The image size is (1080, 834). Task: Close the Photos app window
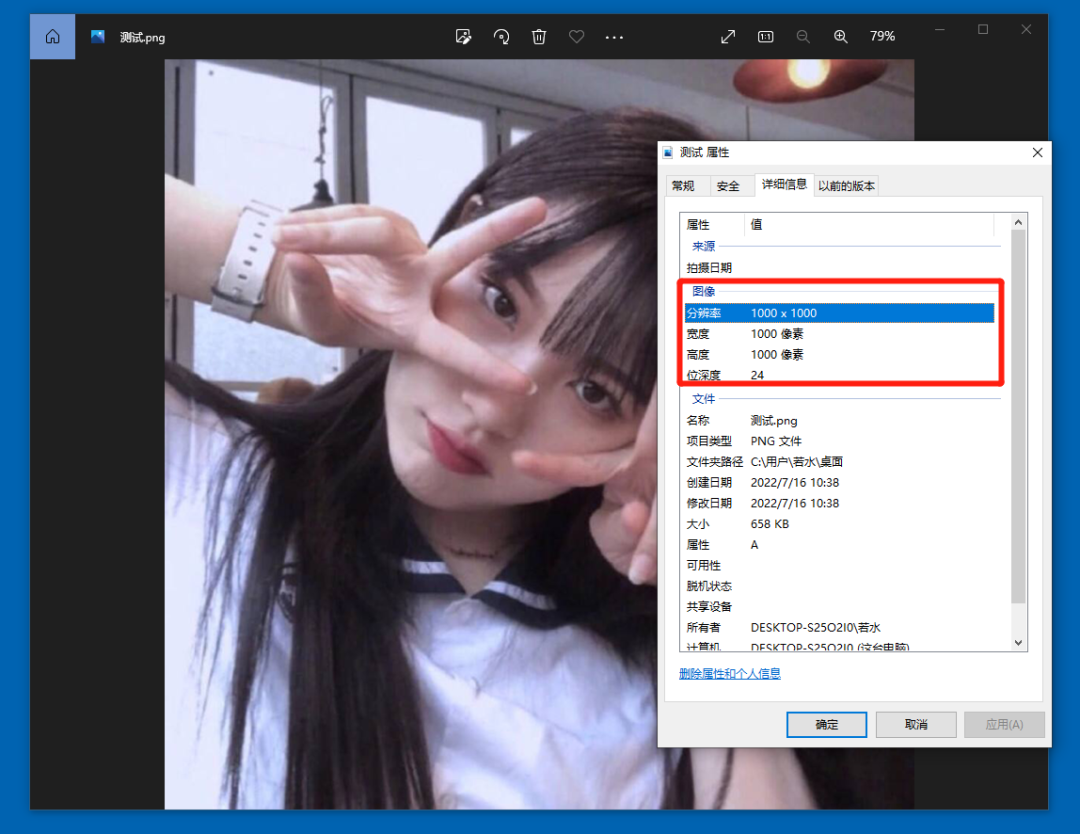pos(1026,30)
